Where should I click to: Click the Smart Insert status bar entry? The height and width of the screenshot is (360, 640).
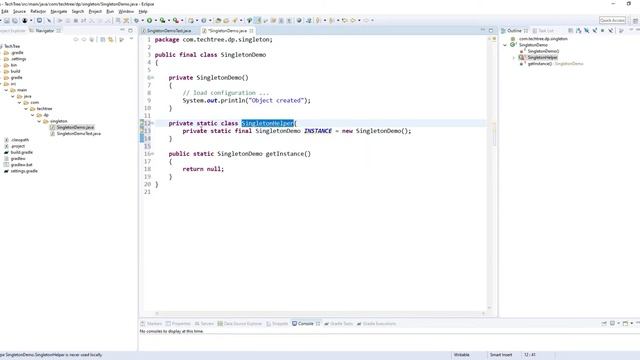tap(501, 355)
